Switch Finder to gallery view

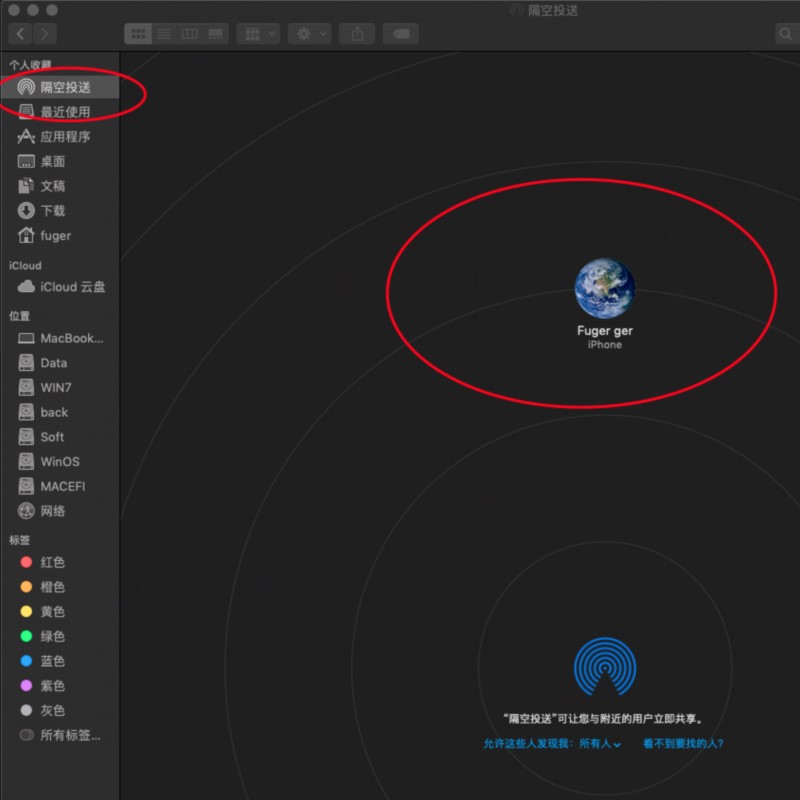[x=215, y=34]
